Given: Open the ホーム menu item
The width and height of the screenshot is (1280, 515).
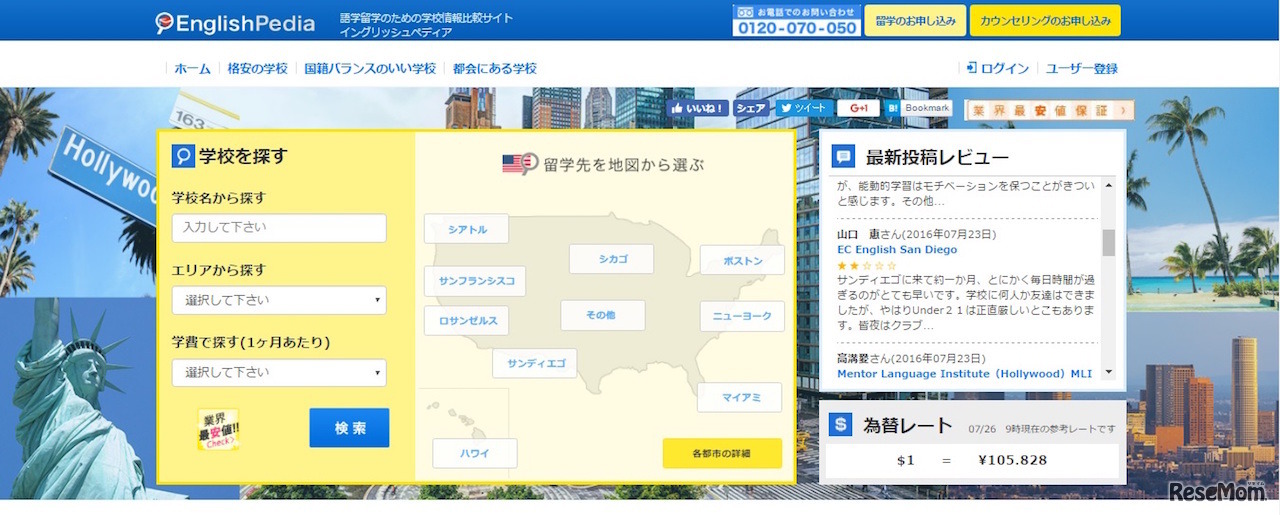Looking at the screenshot, I should (192, 68).
